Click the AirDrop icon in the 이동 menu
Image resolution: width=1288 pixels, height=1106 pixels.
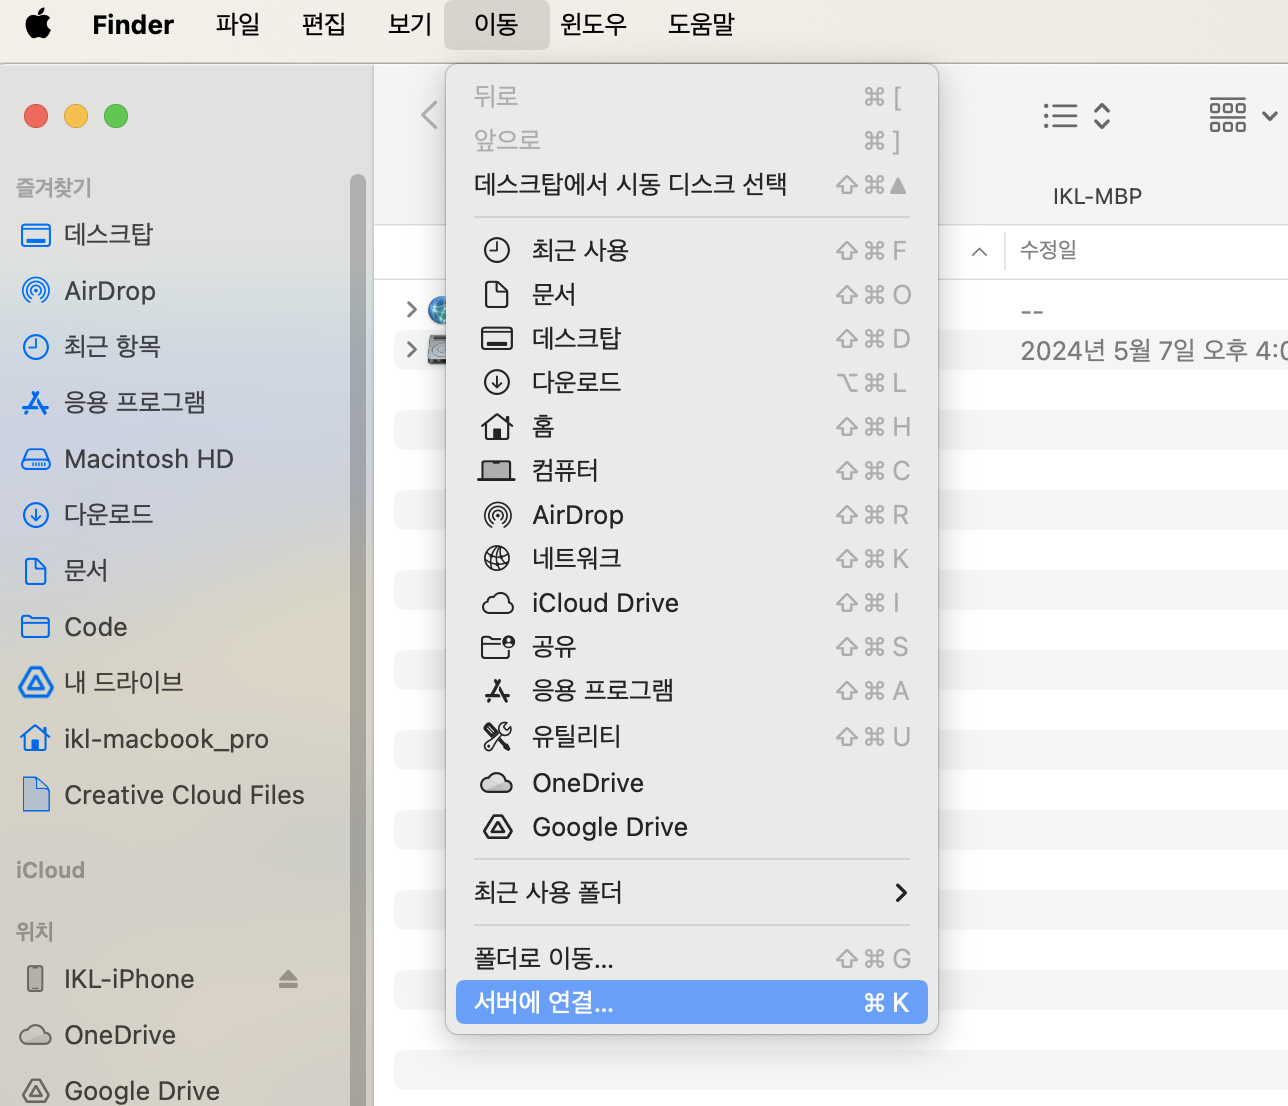coord(497,515)
